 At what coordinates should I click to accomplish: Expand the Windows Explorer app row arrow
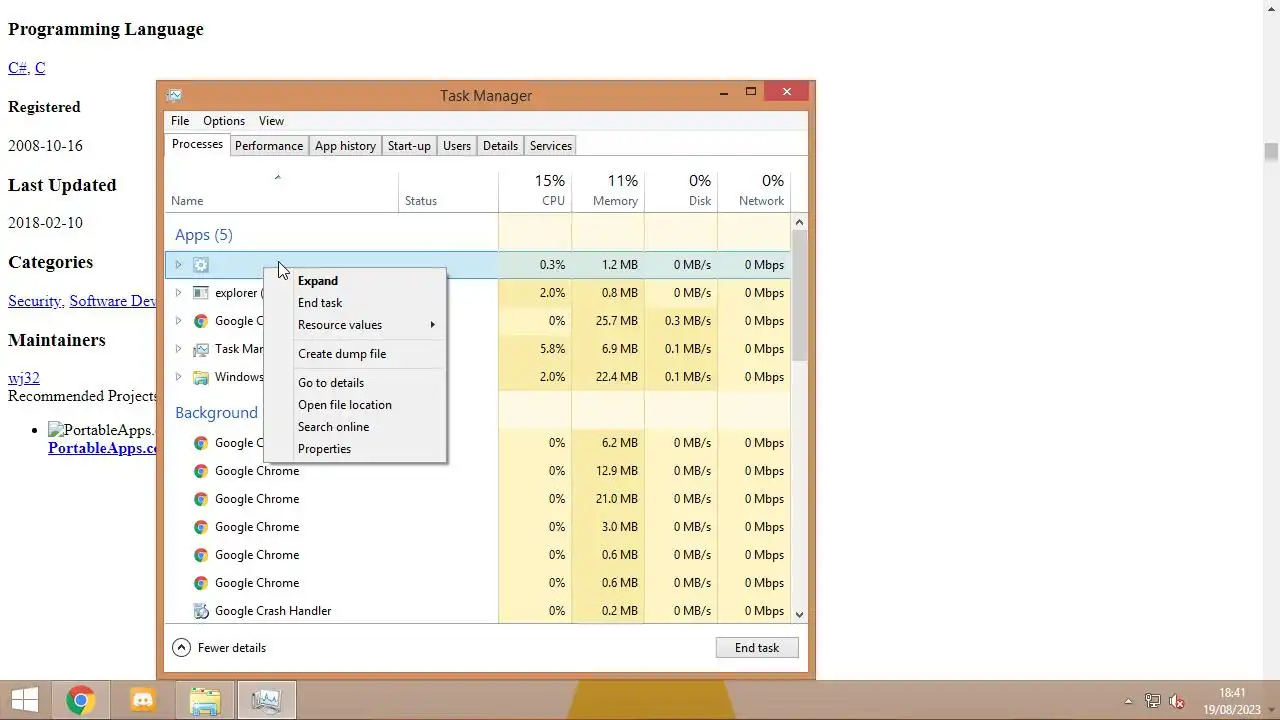pyautogui.click(x=178, y=377)
